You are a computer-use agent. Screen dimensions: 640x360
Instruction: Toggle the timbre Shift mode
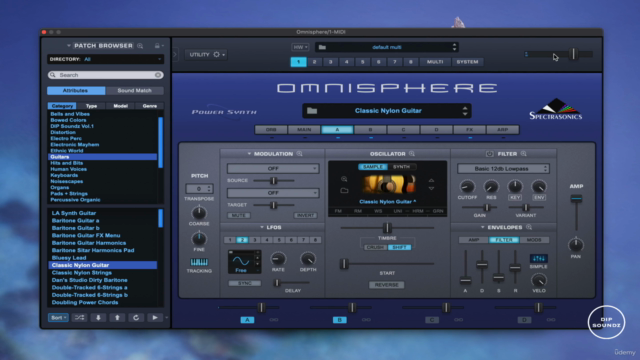[399, 247]
